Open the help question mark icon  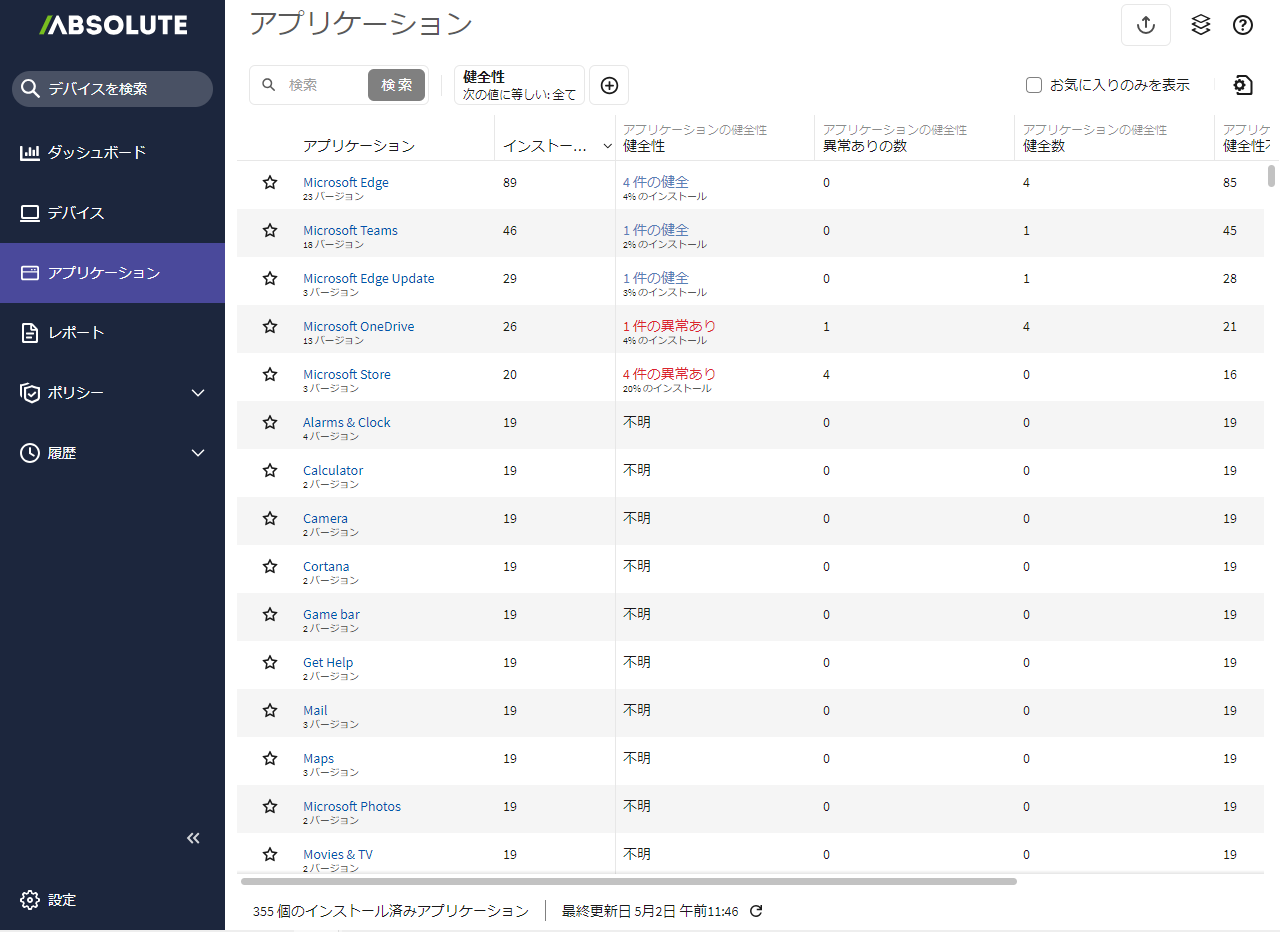[1243, 25]
